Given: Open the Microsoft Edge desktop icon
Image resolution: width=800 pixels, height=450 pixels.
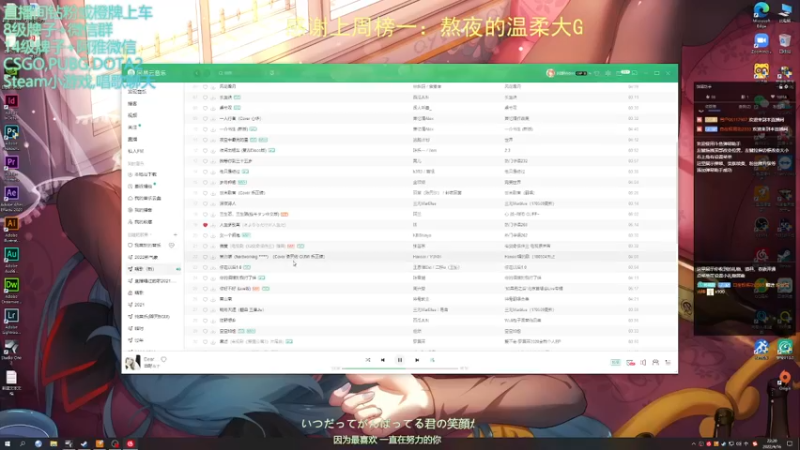Looking at the screenshot, I should pyautogui.click(x=761, y=14).
